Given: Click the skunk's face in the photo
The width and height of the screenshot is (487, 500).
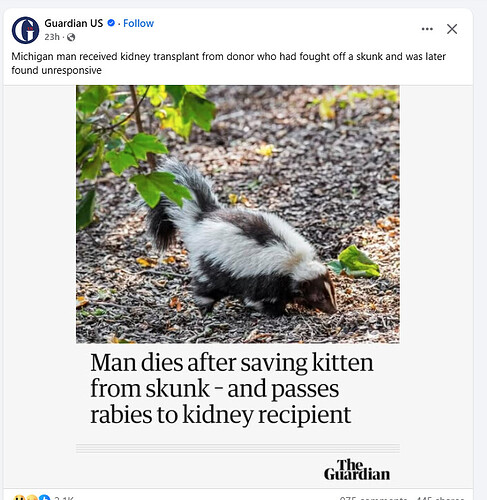Looking at the screenshot, I should 322,295.
